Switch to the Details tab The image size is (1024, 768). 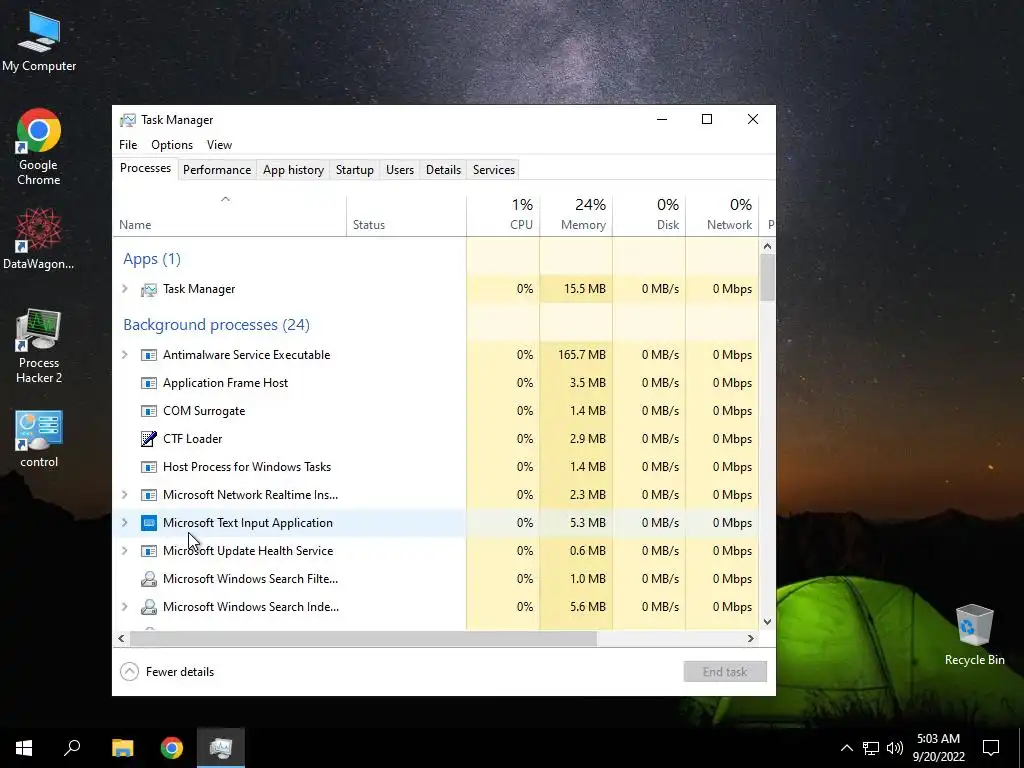443,170
